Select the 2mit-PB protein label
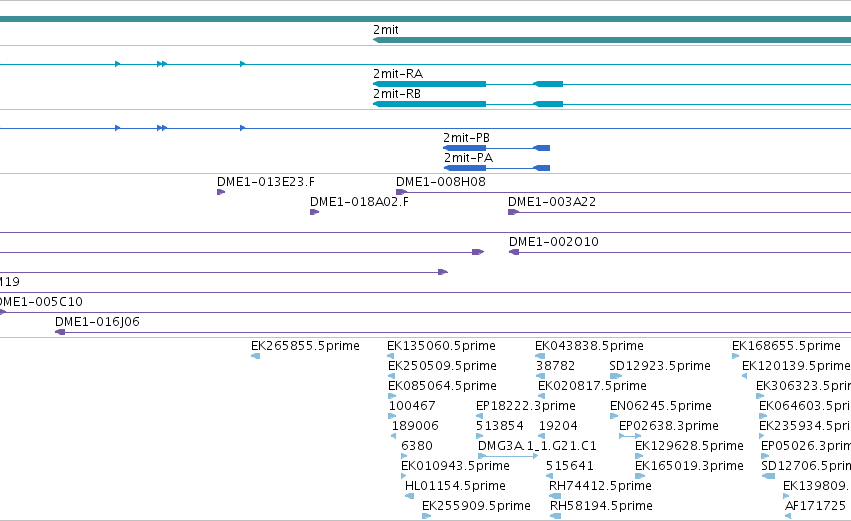 pos(466,138)
